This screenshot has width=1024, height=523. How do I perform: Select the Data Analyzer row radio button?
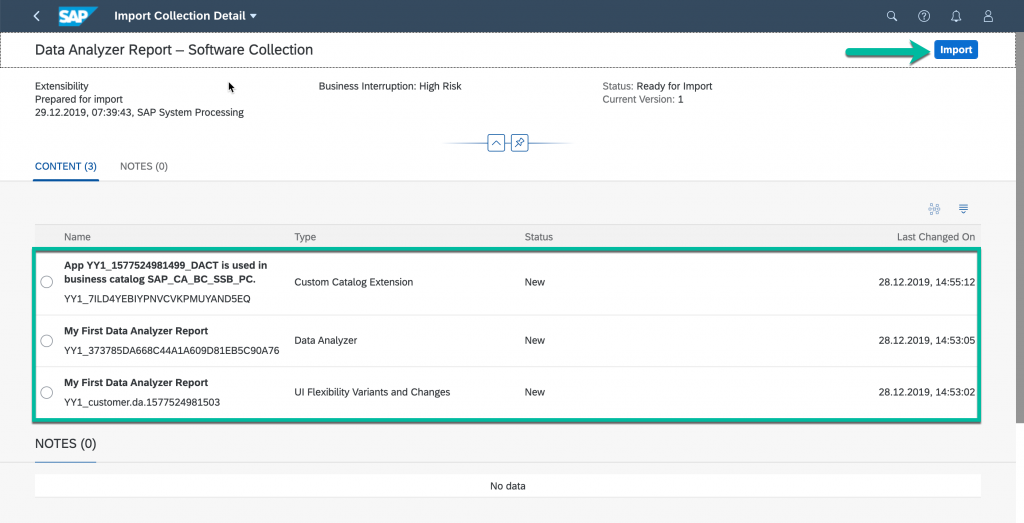coord(46,341)
